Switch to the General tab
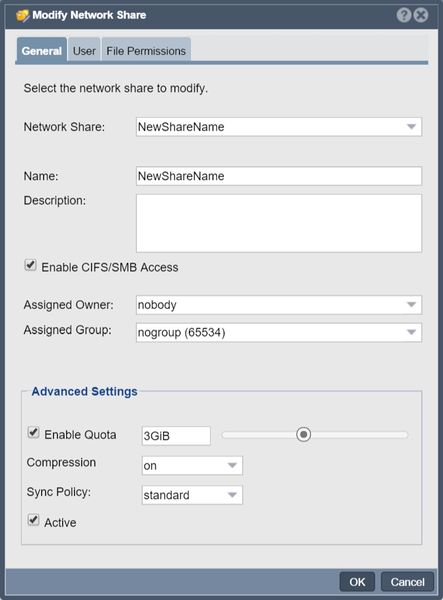Viewport: 443px width, 600px height. click(42, 51)
